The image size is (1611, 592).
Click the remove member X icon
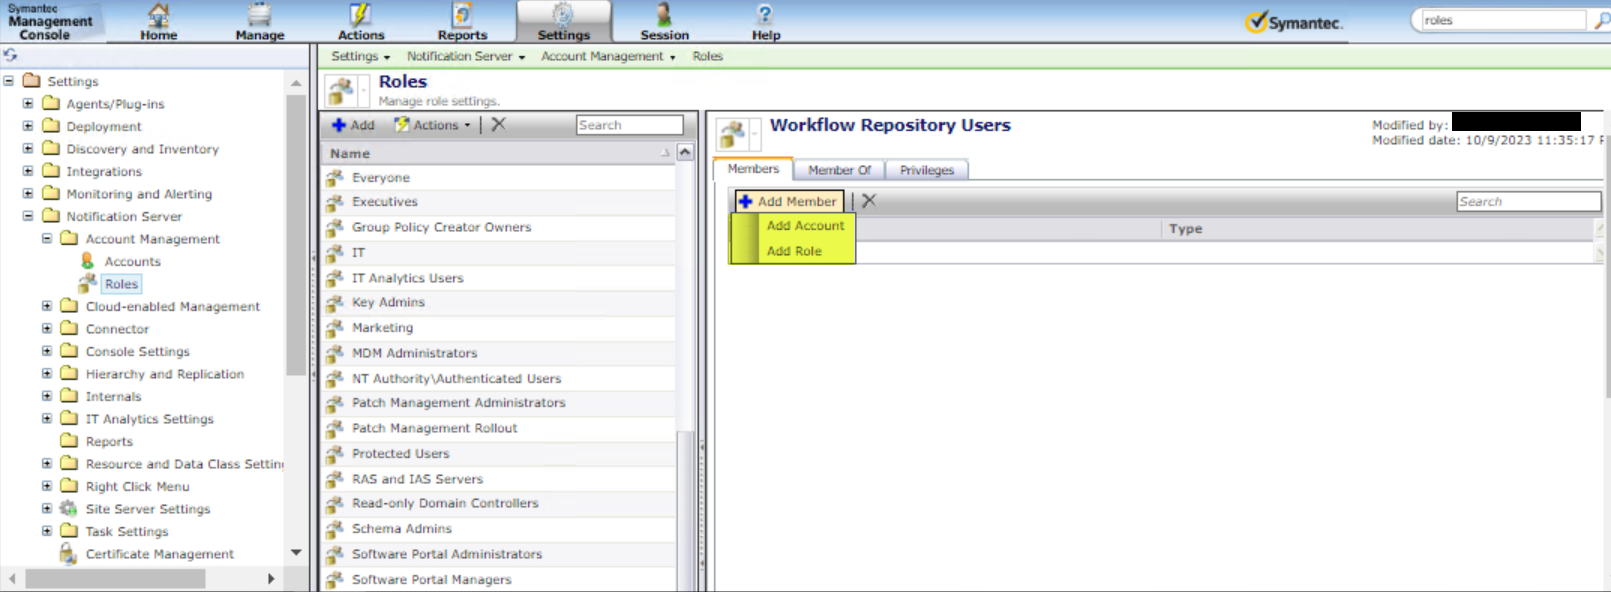tap(869, 201)
